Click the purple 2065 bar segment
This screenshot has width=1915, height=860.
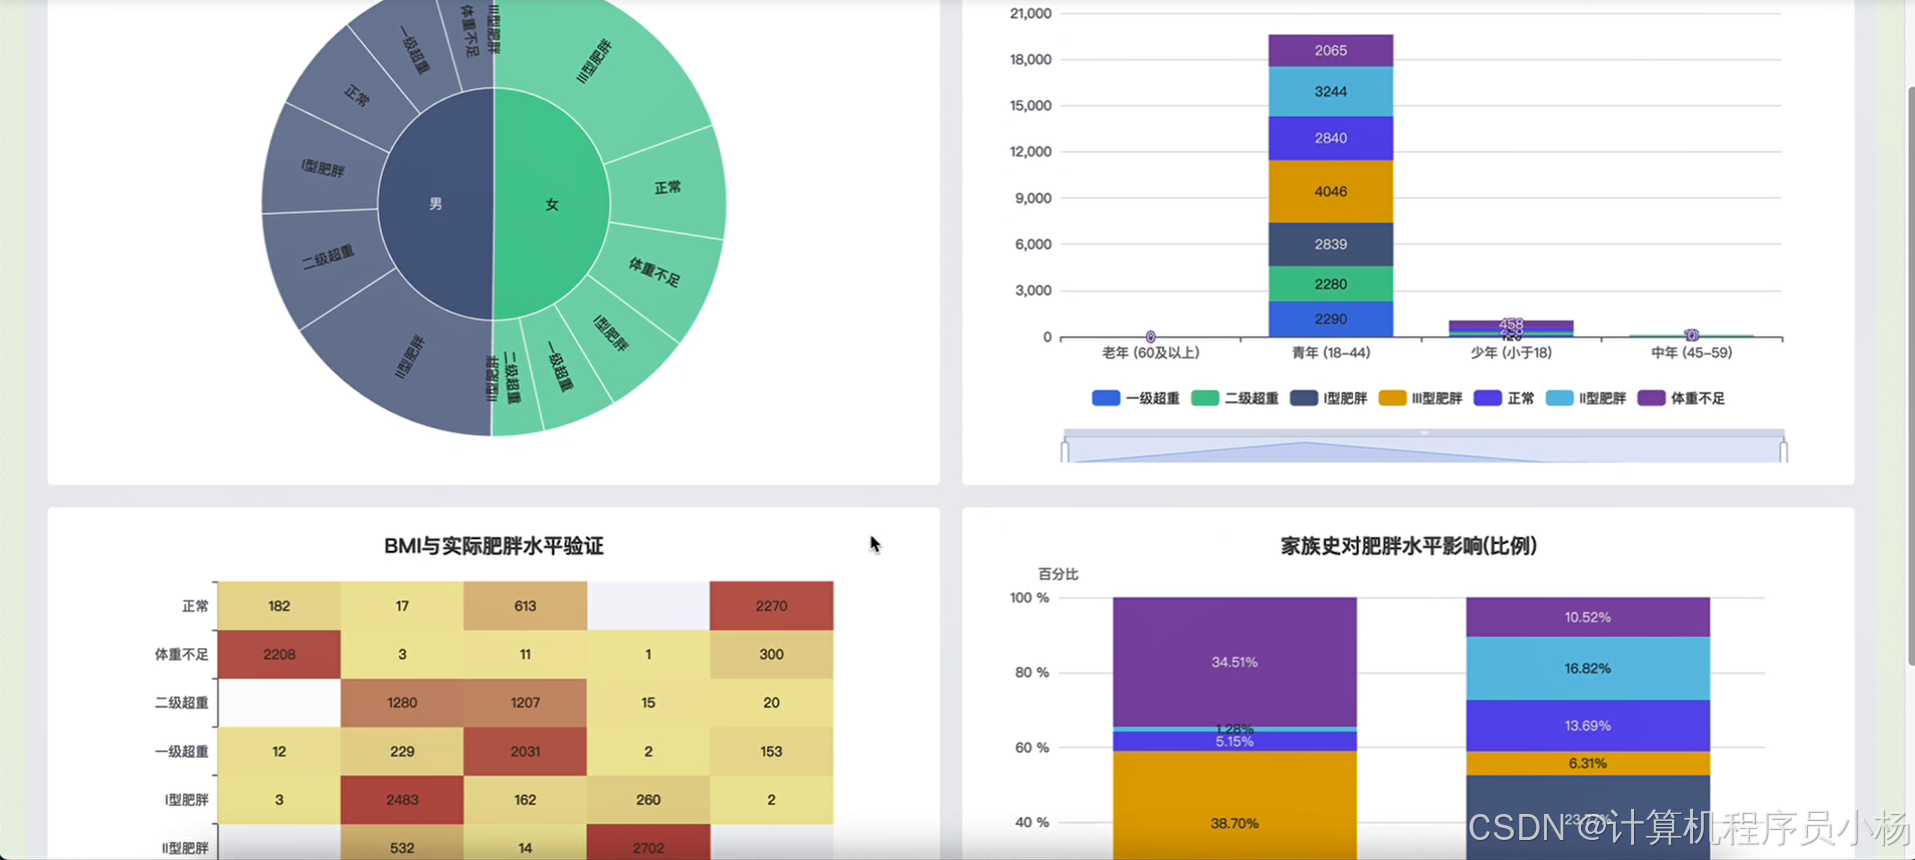tap(1330, 51)
